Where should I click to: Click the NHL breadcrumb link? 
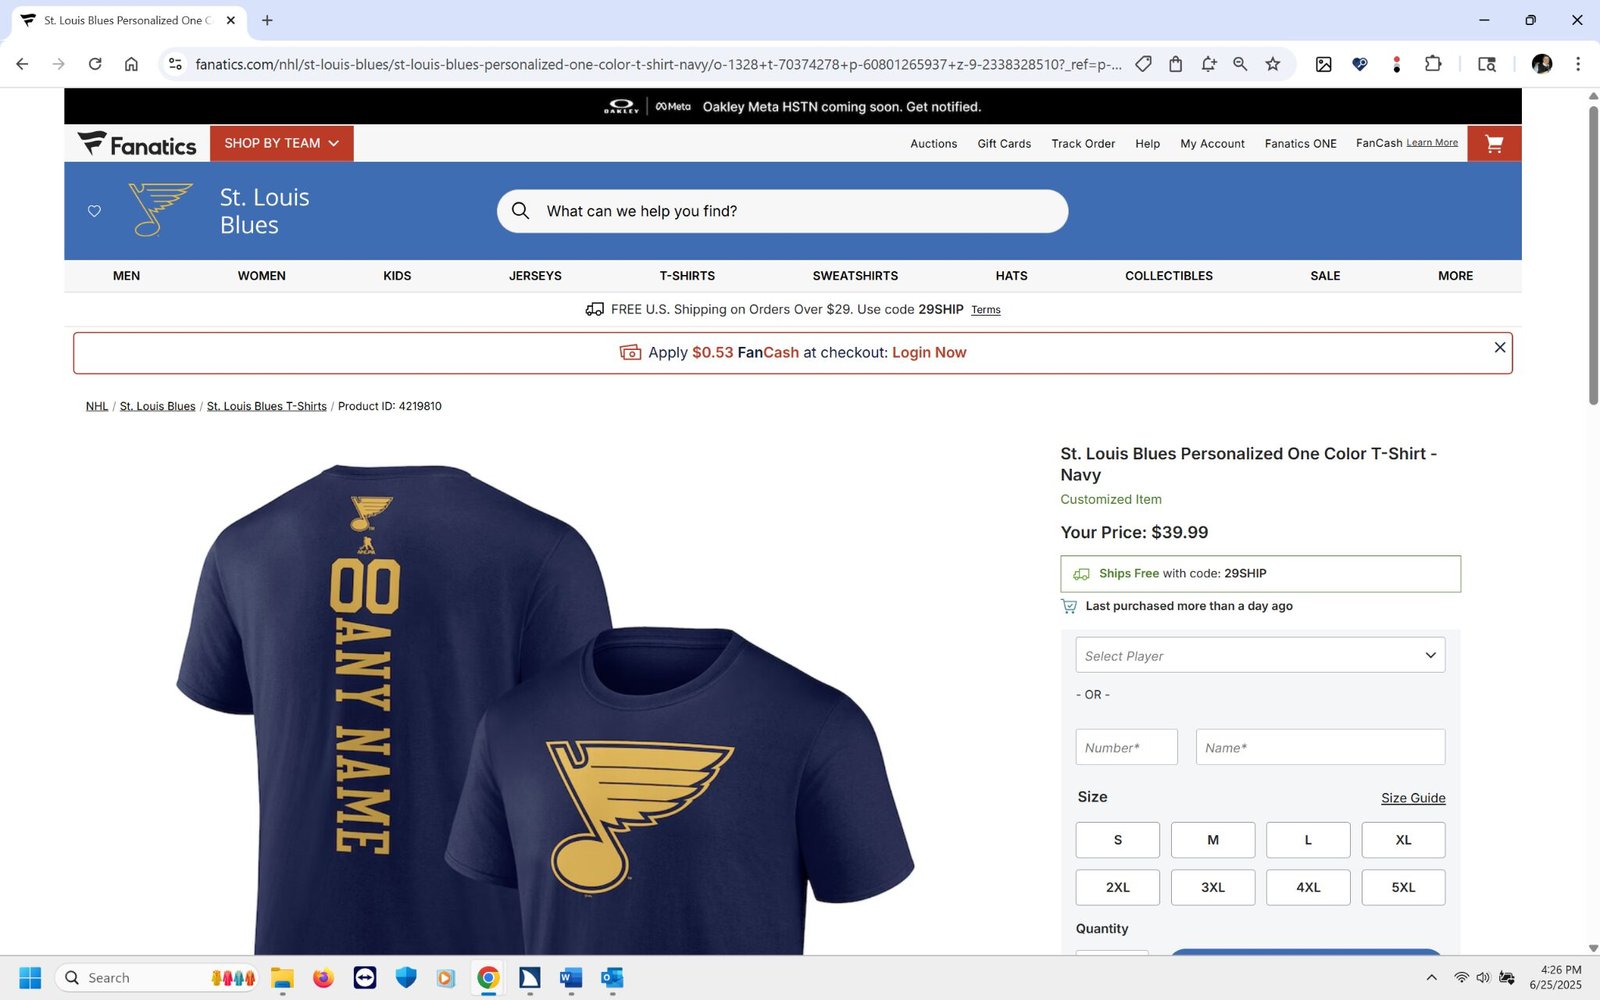pyautogui.click(x=97, y=406)
